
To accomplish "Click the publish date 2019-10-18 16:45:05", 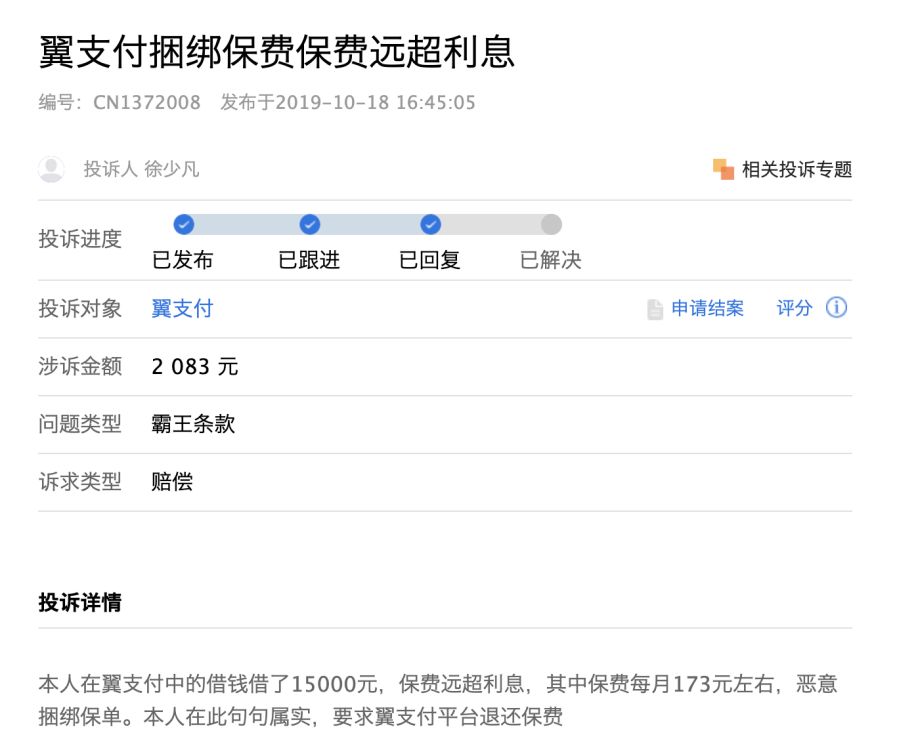I will 375,102.
